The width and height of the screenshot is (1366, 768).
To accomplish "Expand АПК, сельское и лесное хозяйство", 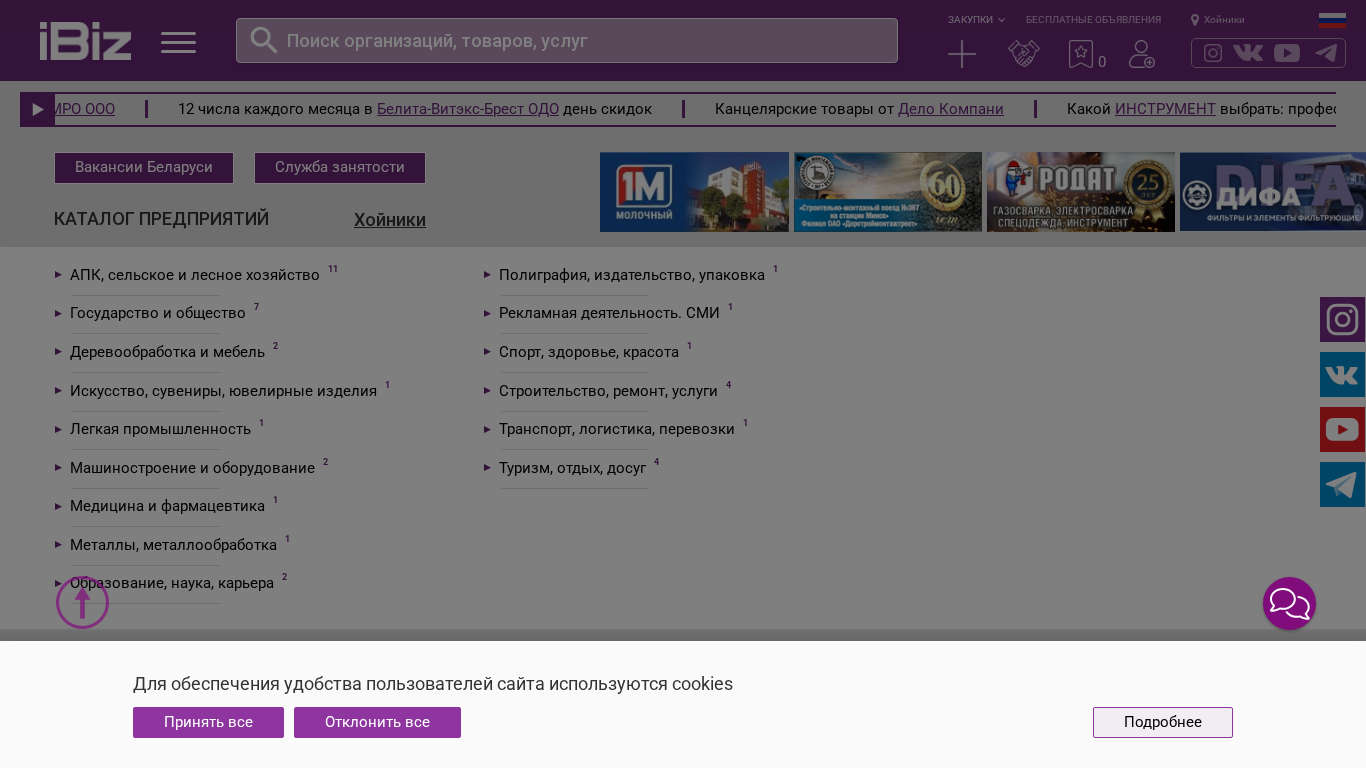I will tap(195, 275).
